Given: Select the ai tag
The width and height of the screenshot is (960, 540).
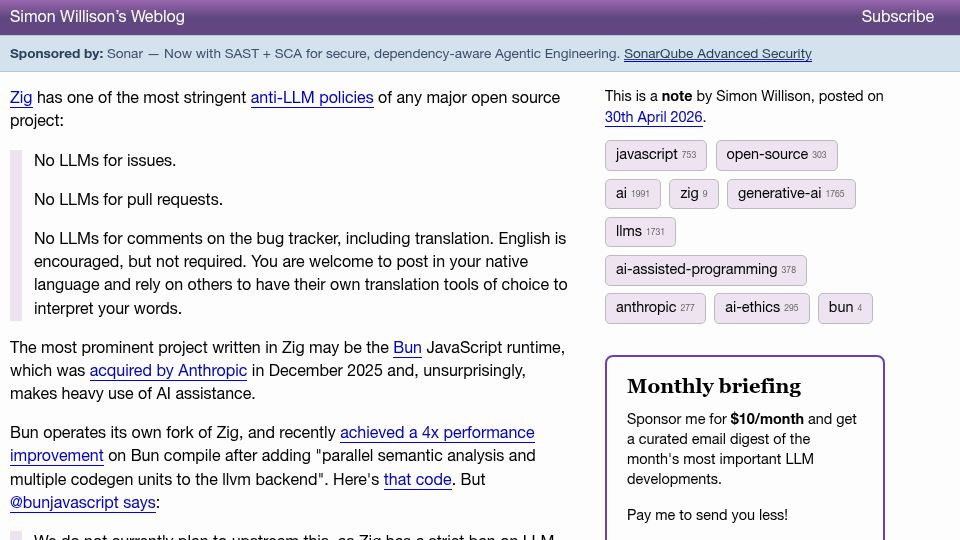Looking at the screenshot, I should 632,193.
